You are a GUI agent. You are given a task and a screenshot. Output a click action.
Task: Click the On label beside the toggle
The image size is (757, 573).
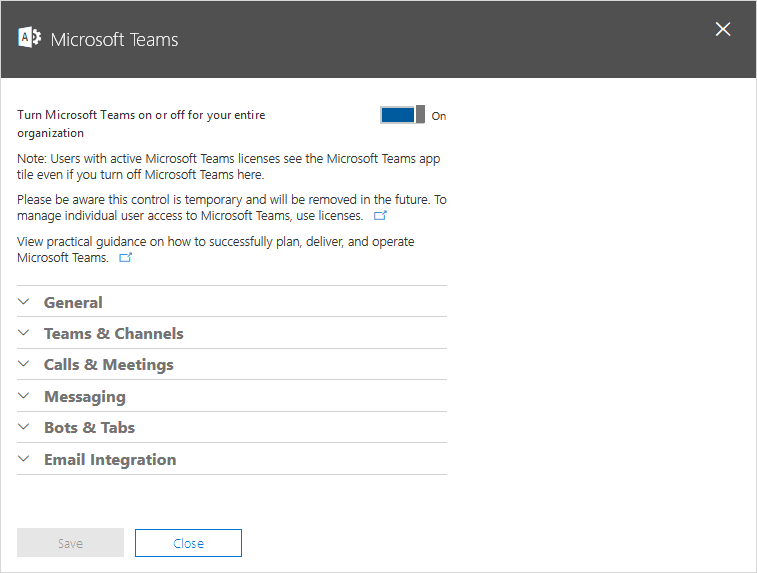point(439,116)
